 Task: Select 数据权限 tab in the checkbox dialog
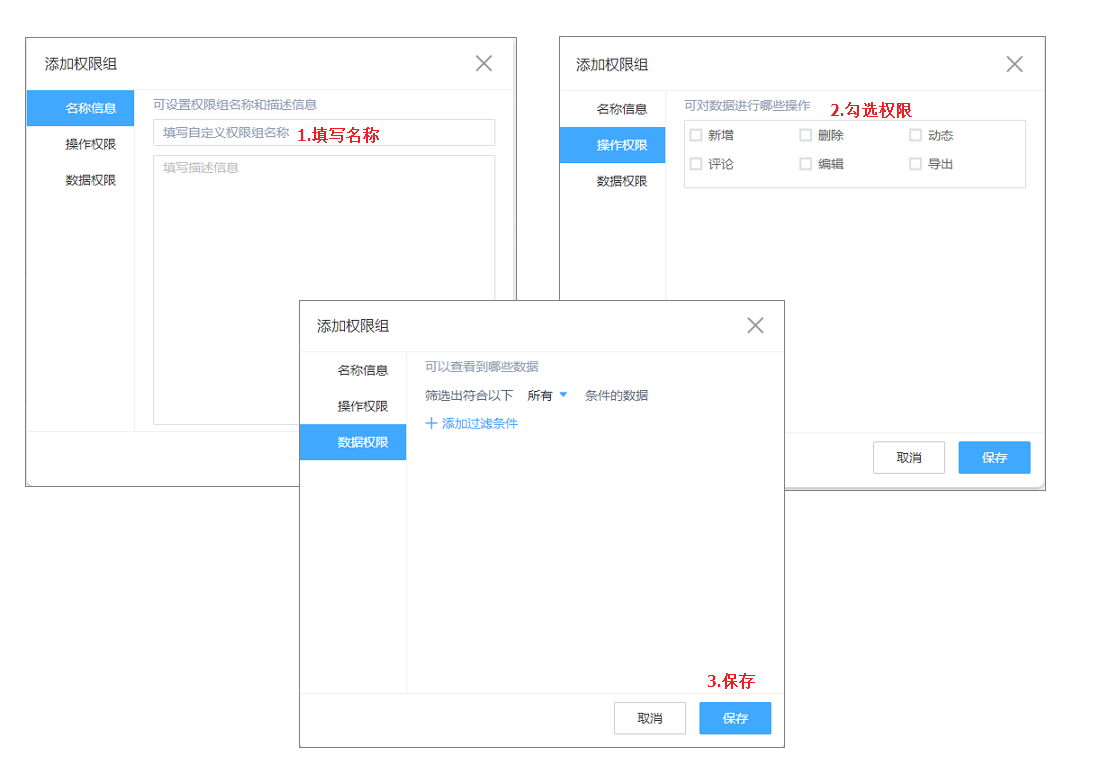click(x=622, y=182)
